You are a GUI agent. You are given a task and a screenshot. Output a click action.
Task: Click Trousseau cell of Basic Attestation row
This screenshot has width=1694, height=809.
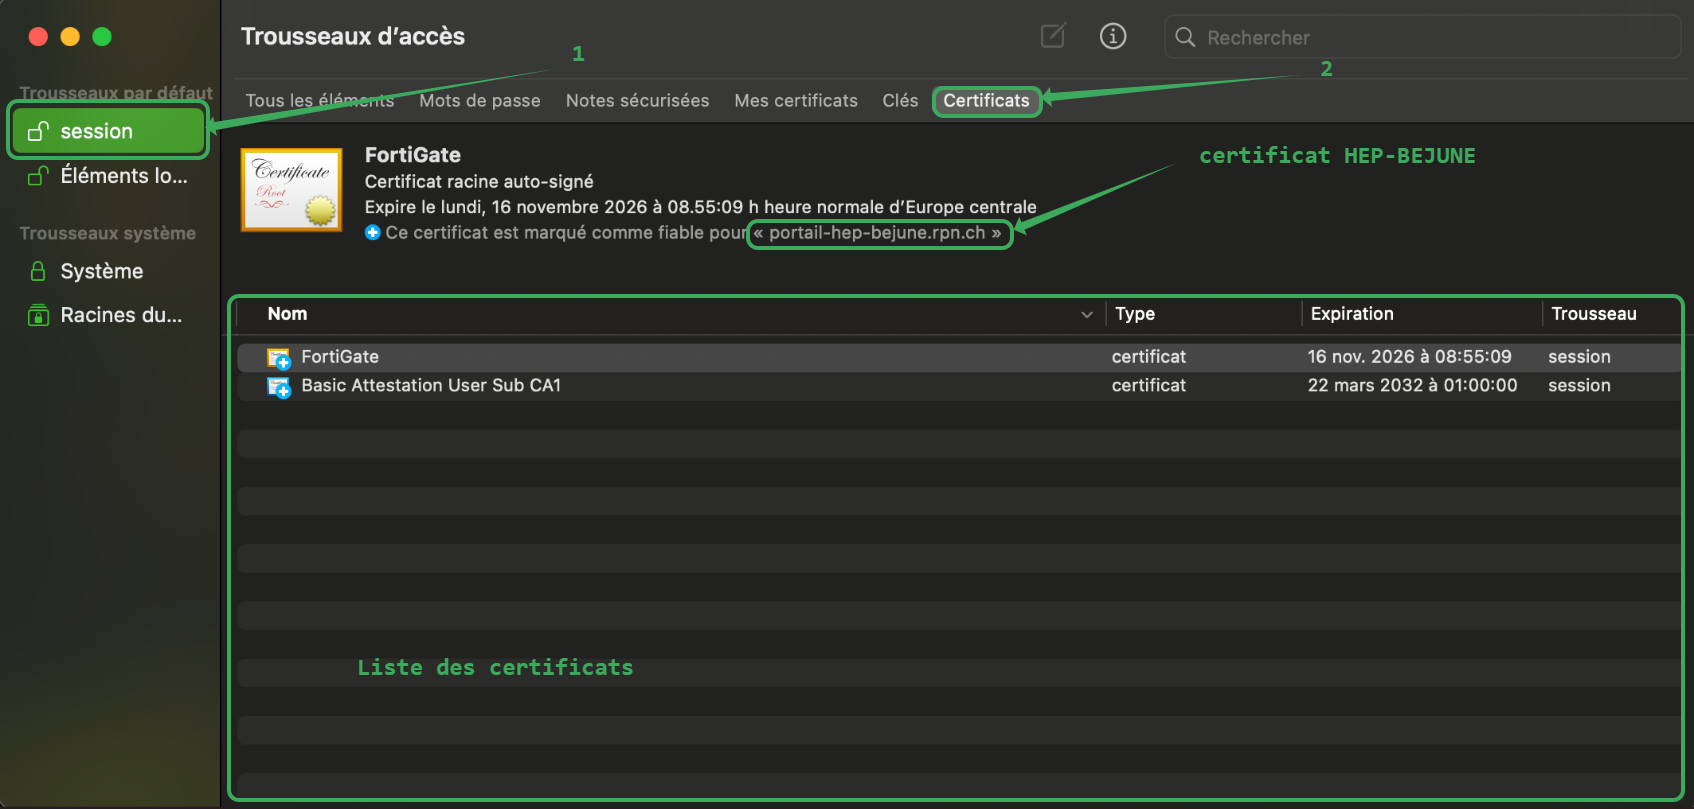coord(1579,386)
